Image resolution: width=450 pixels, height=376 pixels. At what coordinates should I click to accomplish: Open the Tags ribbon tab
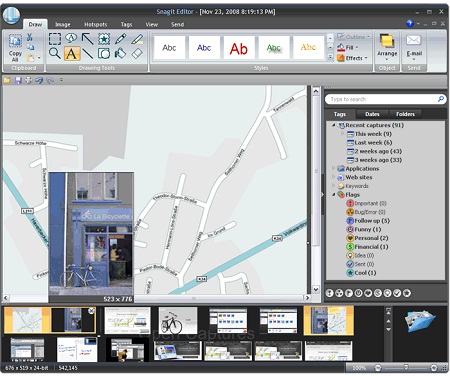point(126,24)
